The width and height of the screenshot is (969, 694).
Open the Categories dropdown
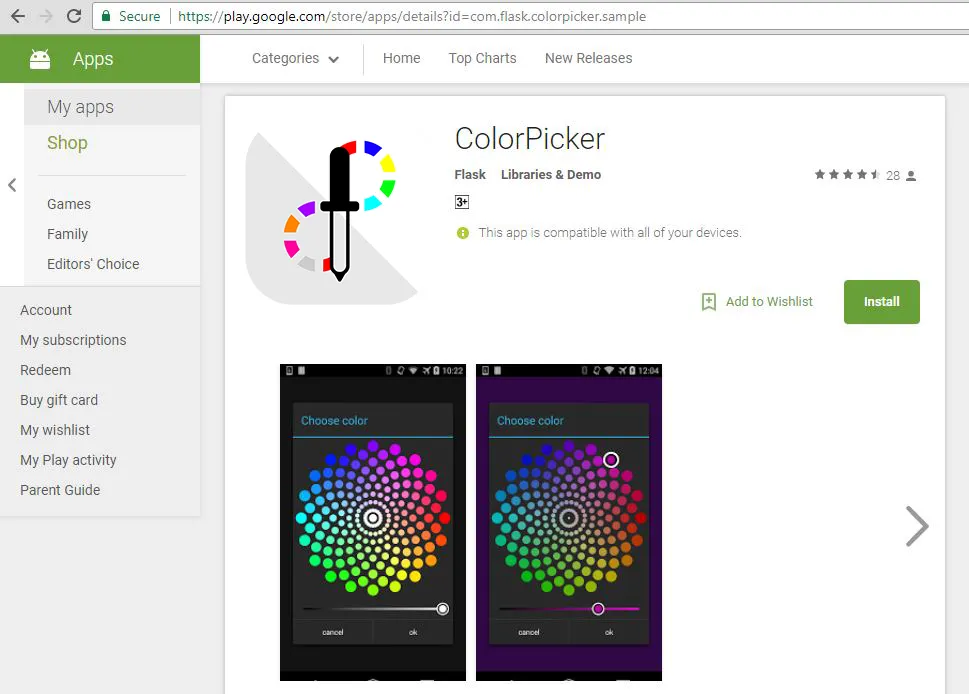click(295, 59)
